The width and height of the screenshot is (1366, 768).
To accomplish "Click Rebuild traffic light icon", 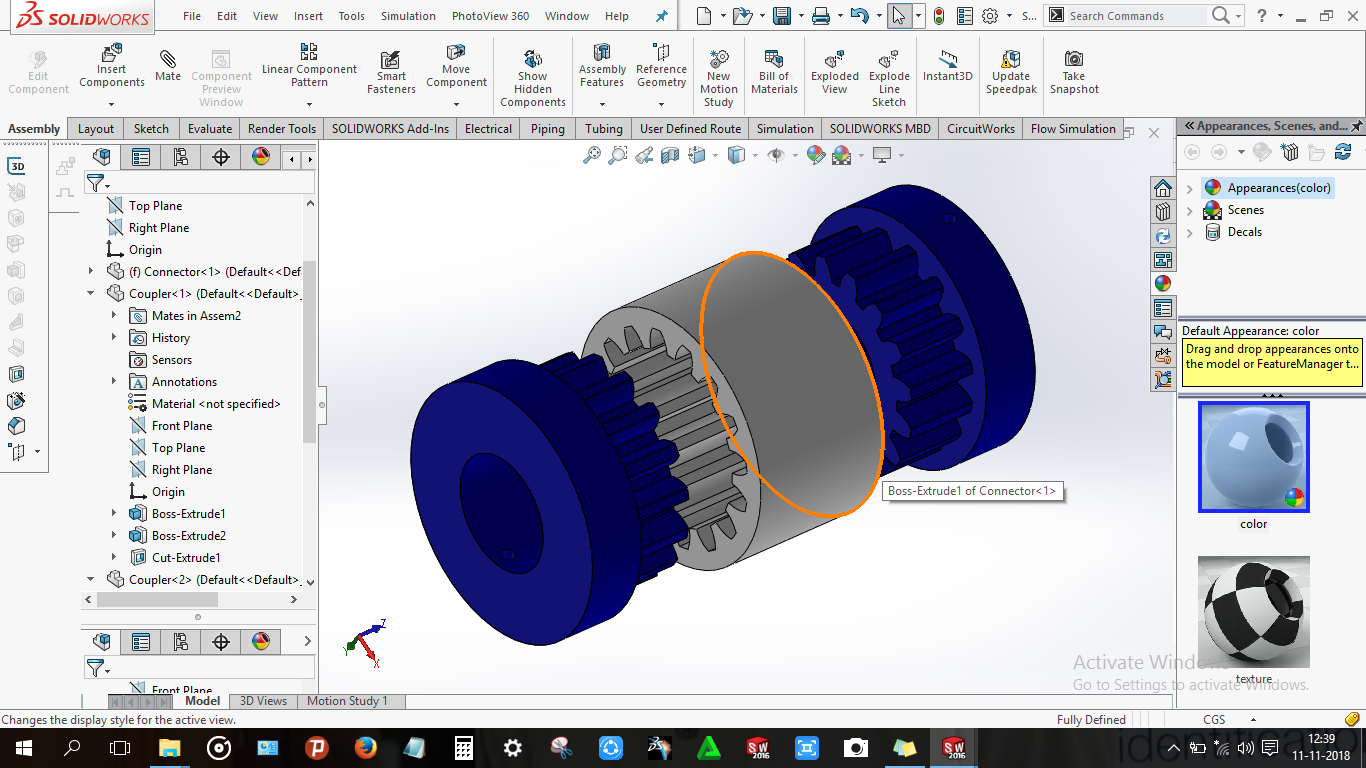I will pyautogui.click(x=938, y=15).
